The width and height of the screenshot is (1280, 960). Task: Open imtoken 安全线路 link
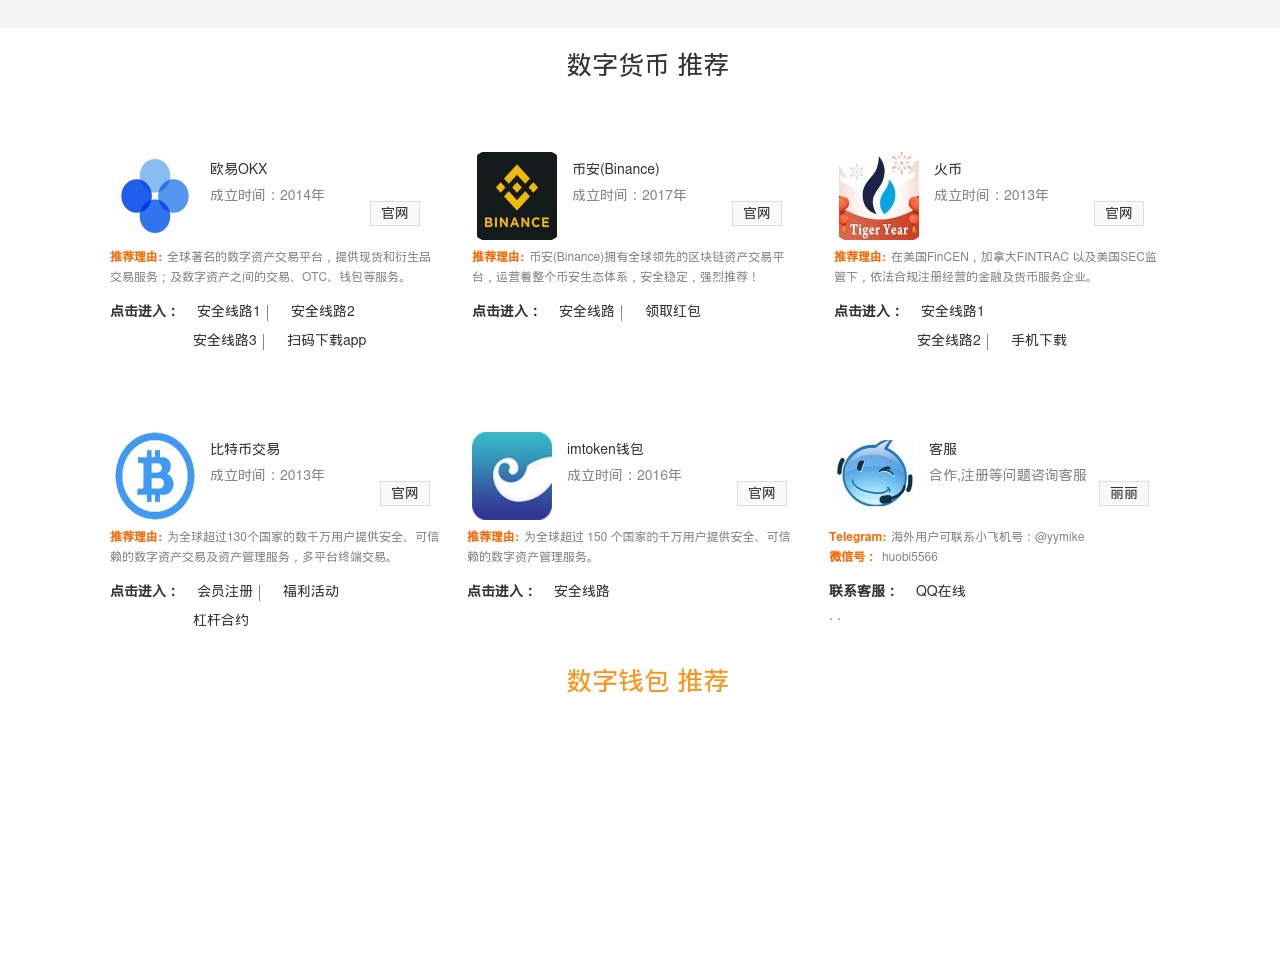(582, 591)
